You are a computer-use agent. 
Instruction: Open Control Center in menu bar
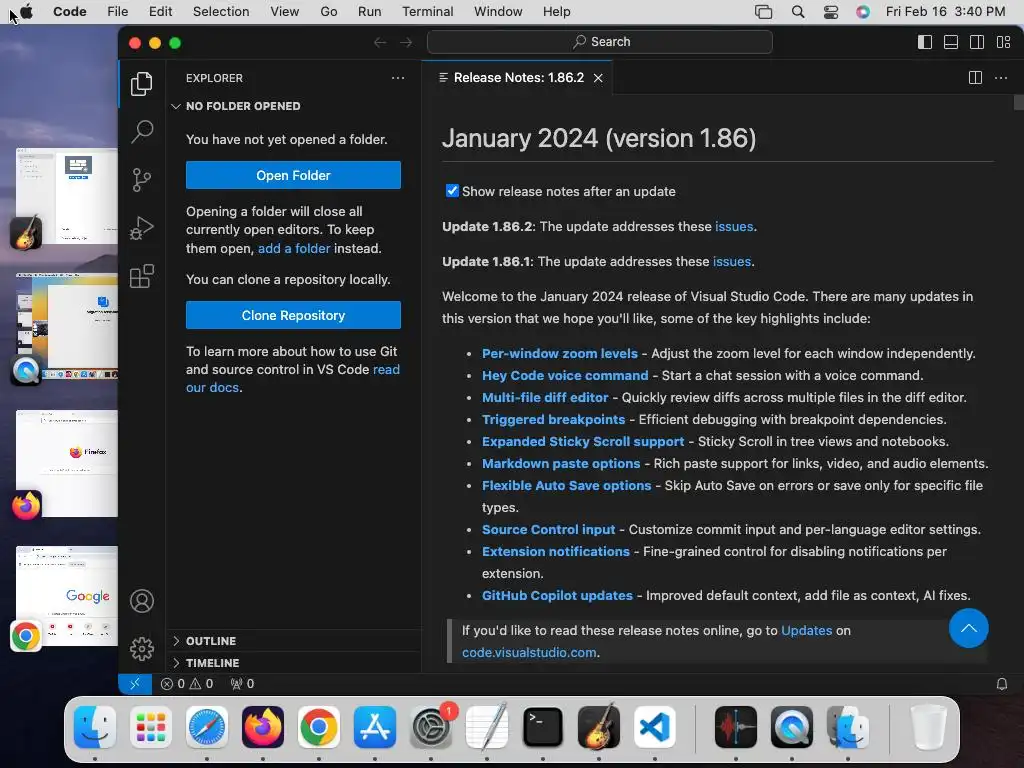click(831, 12)
